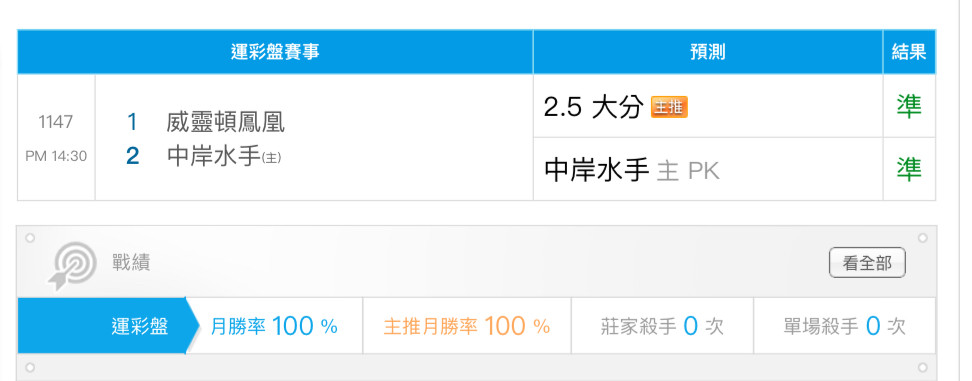Click the 預測 column header
972x381 pixels.
tap(708, 52)
